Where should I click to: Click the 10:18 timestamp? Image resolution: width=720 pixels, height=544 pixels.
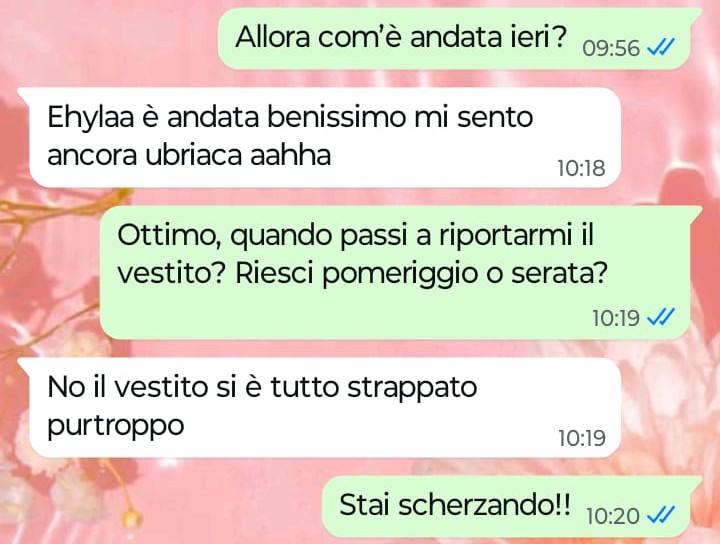[x=581, y=168]
